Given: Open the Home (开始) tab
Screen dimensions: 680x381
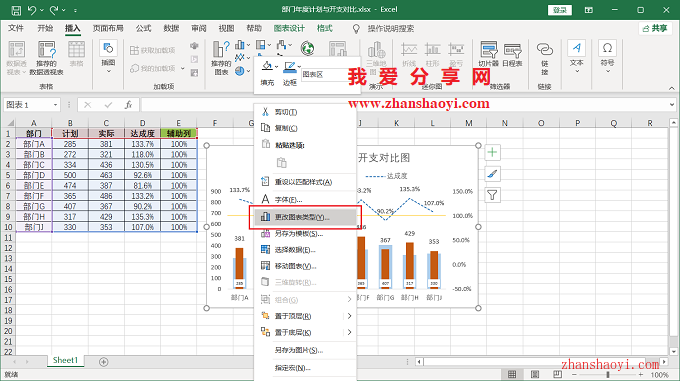Looking at the screenshot, I should click(x=45, y=29).
